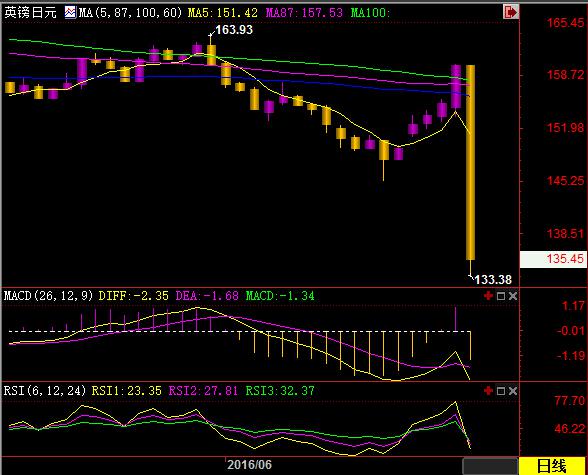Close the MACD indicator panel
588x475 pixels.
pyautogui.click(x=513, y=296)
